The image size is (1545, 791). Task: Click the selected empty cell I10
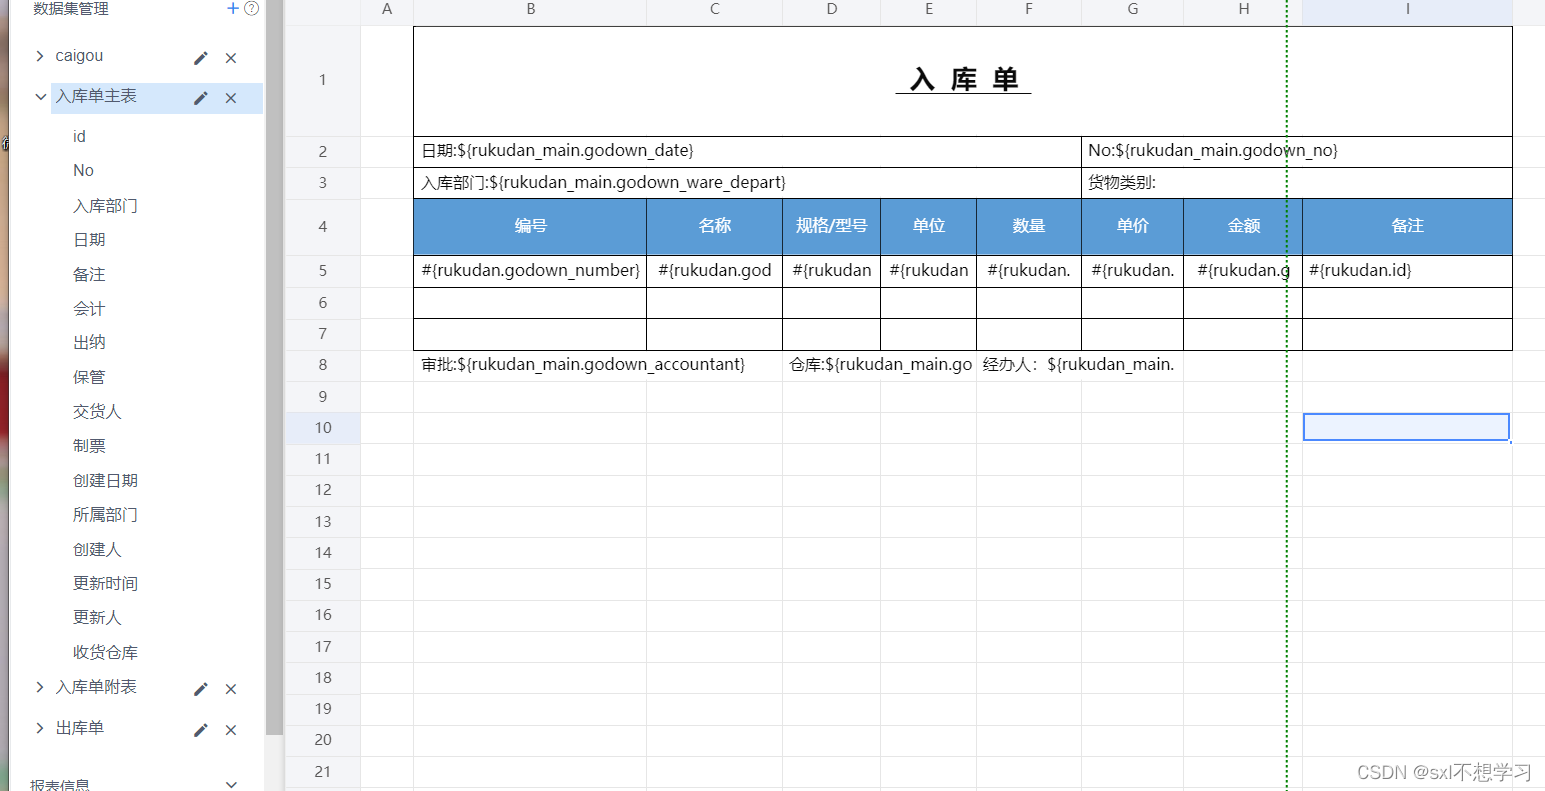click(x=1406, y=427)
